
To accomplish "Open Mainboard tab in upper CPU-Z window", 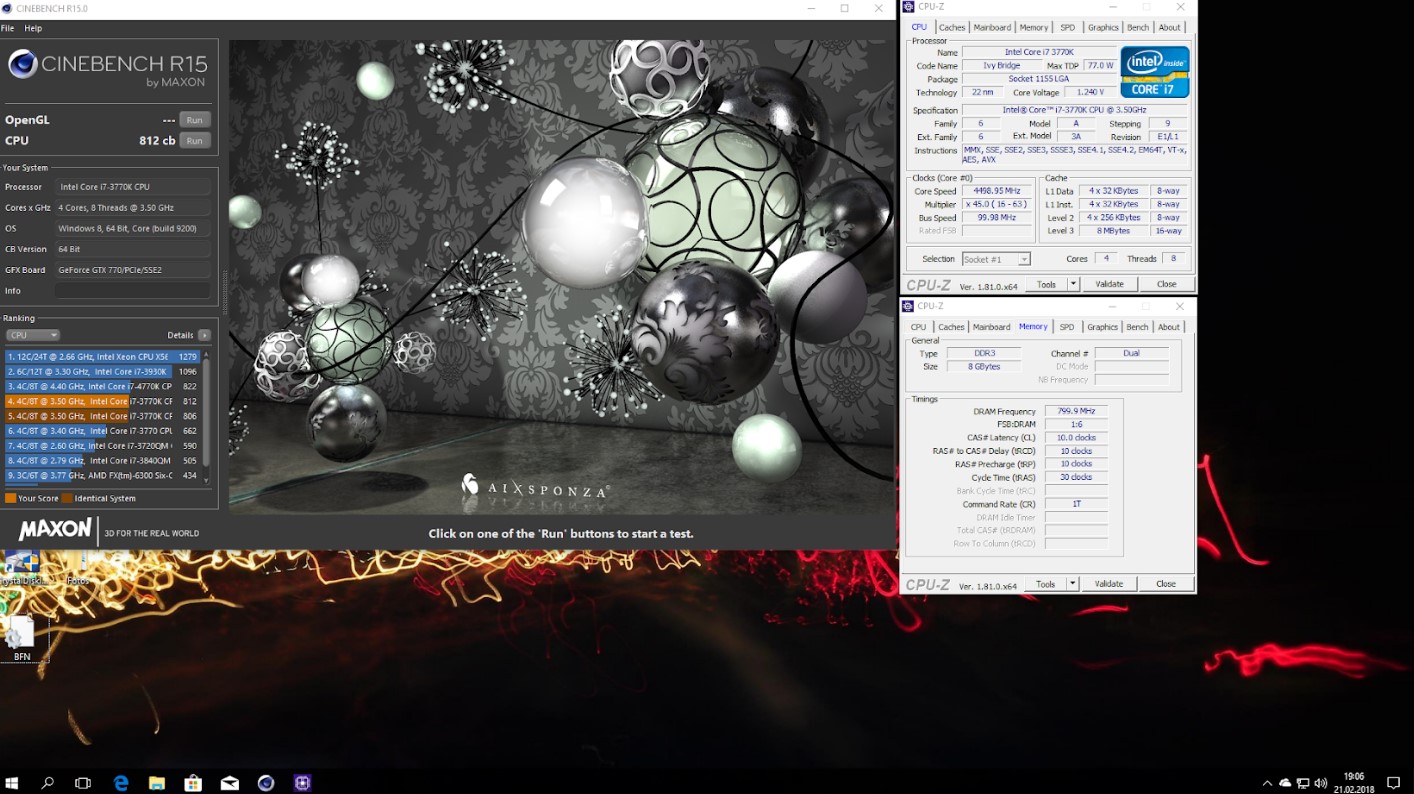I will coord(992,27).
